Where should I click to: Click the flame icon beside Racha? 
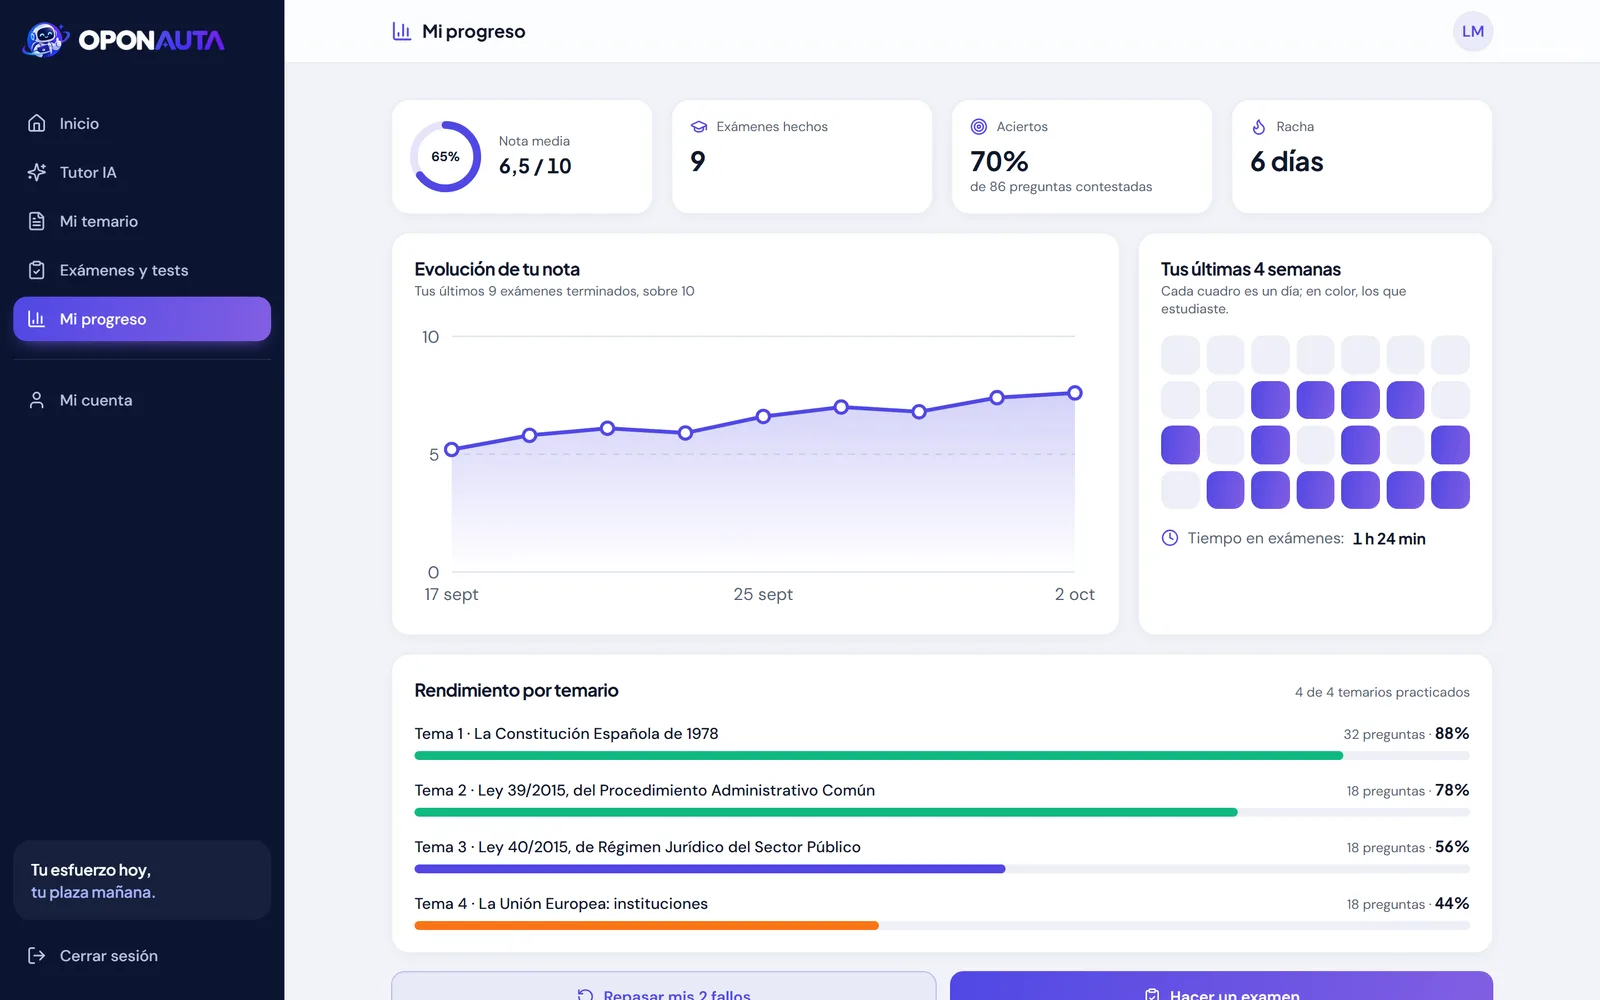(1259, 127)
